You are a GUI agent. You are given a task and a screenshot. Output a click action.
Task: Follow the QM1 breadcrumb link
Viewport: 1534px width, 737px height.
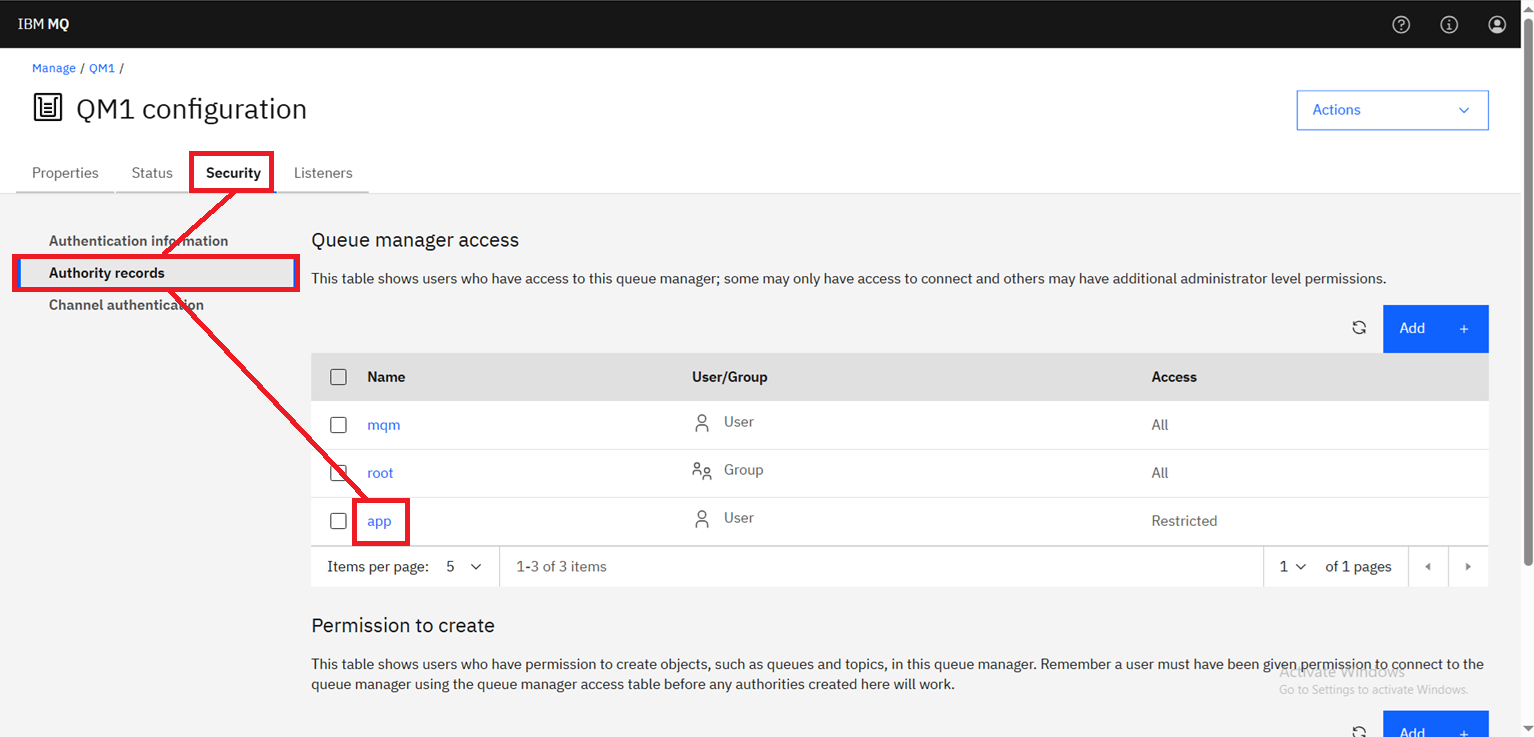coord(102,68)
